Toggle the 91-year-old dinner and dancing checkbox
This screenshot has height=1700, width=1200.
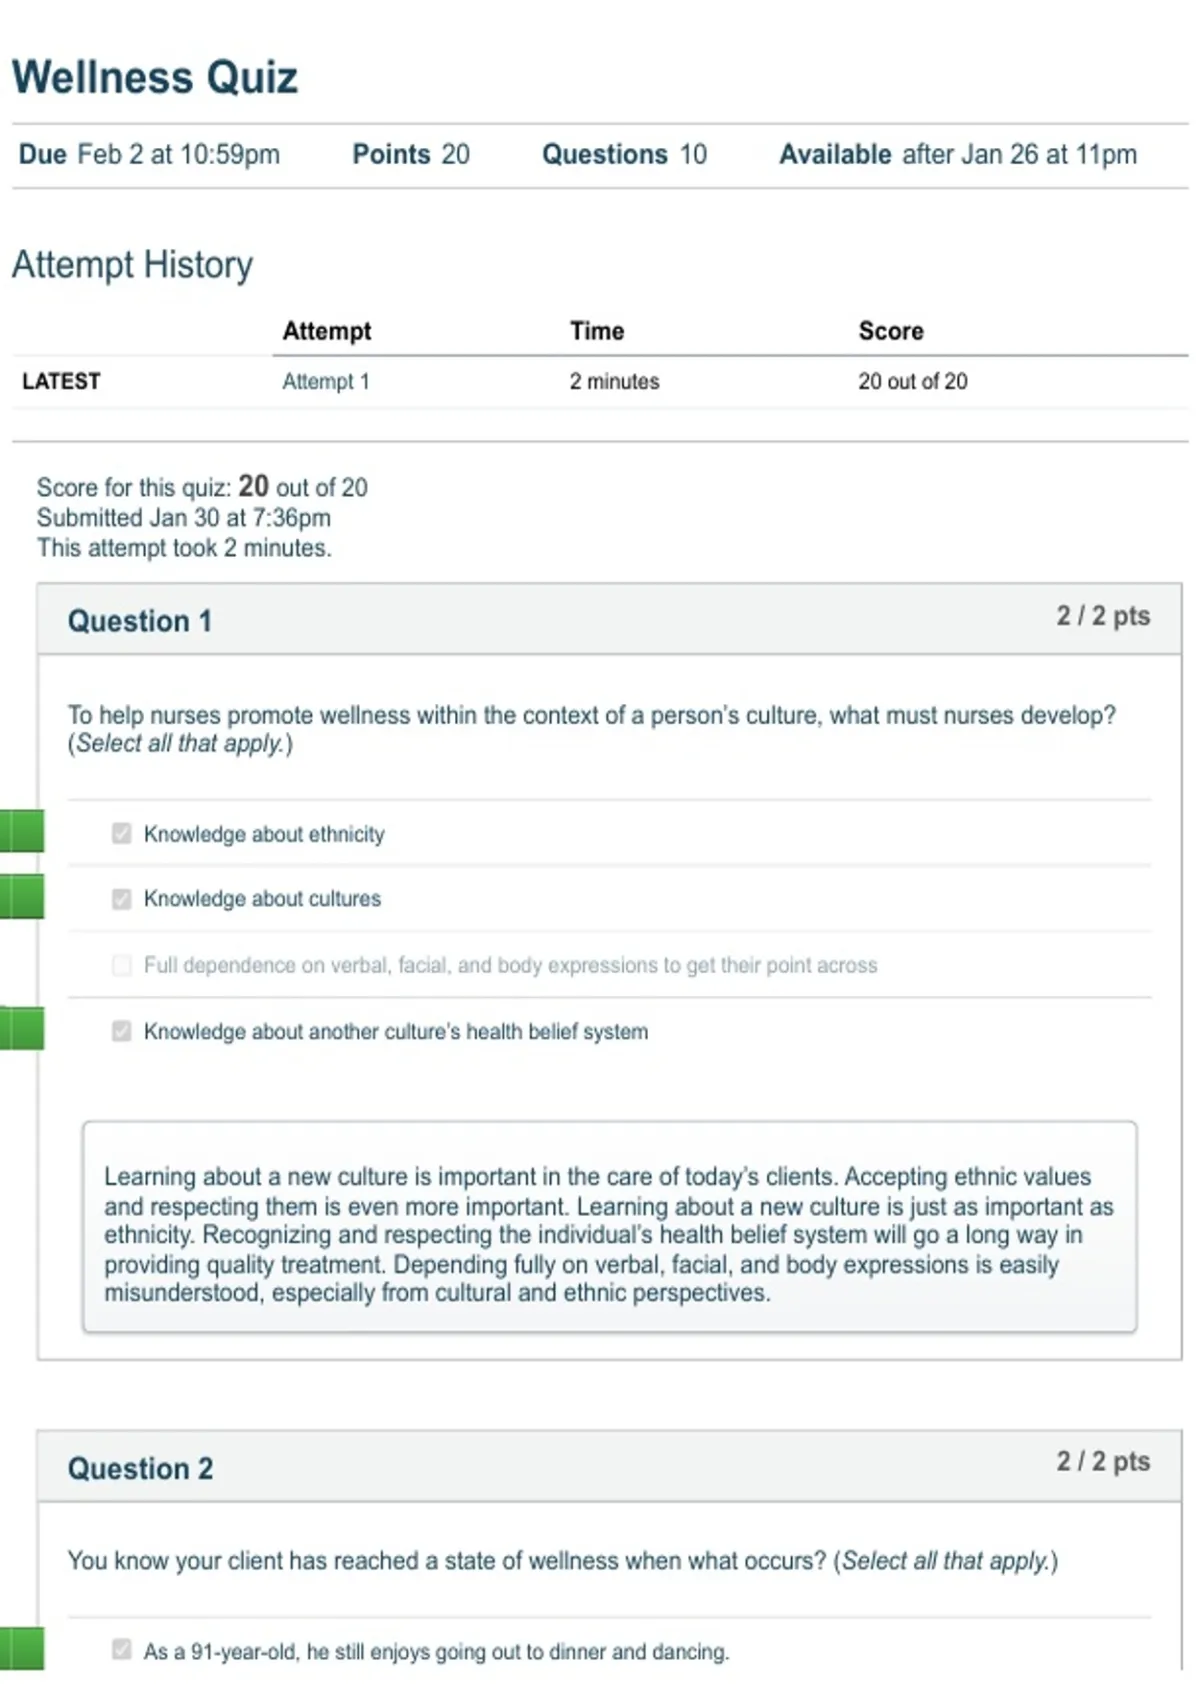point(121,1649)
